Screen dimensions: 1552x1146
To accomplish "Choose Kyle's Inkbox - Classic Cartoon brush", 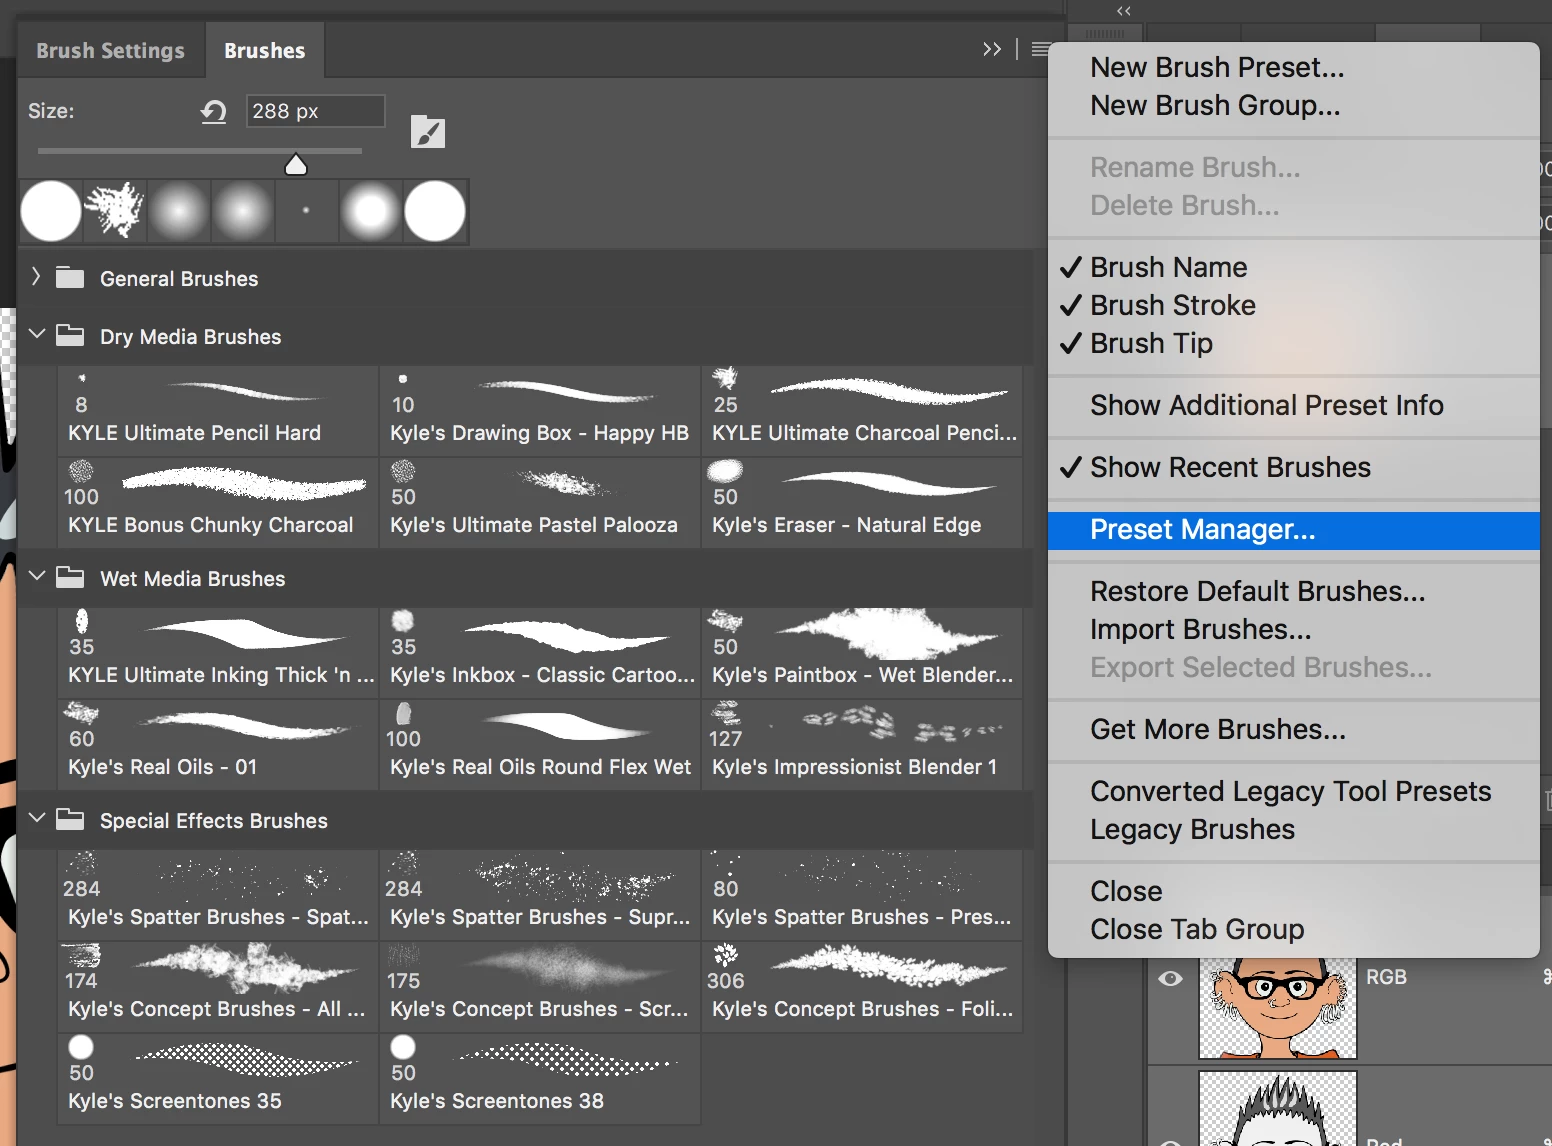I will point(540,652).
